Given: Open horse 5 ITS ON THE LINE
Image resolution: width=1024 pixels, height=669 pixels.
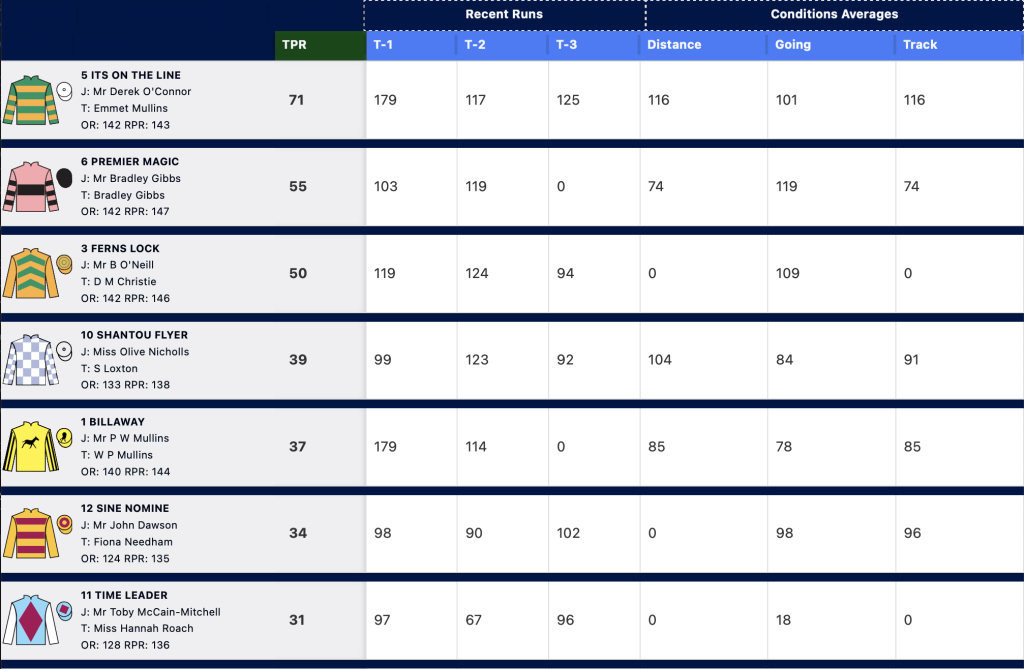Looking at the screenshot, I should pos(131,75).
